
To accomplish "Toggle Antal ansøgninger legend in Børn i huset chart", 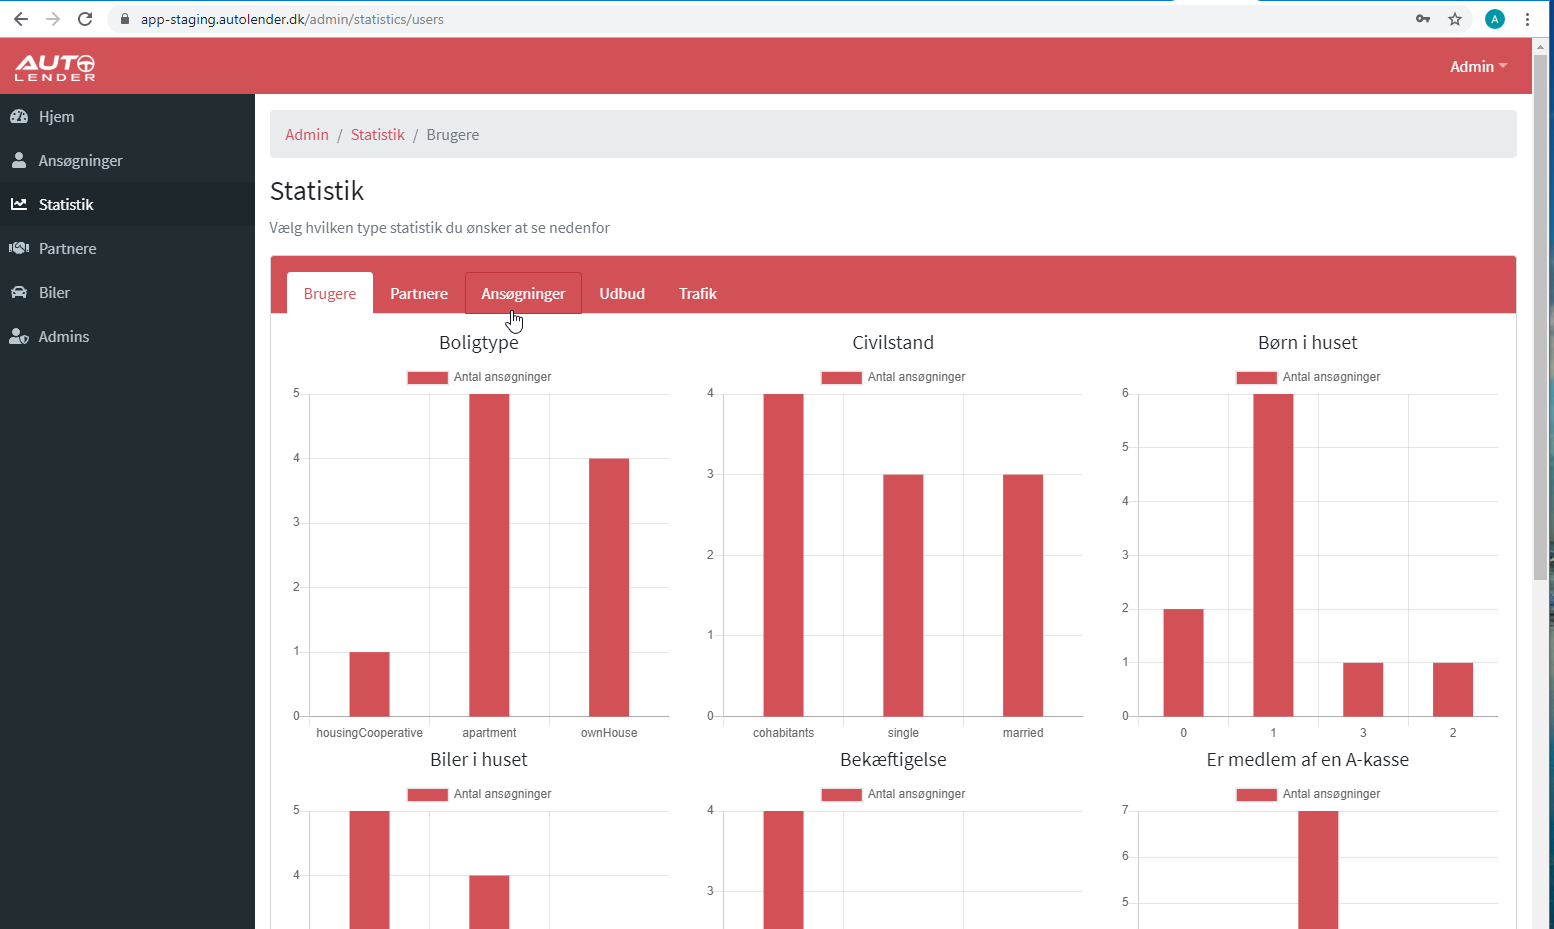I will coord(1308,377).
